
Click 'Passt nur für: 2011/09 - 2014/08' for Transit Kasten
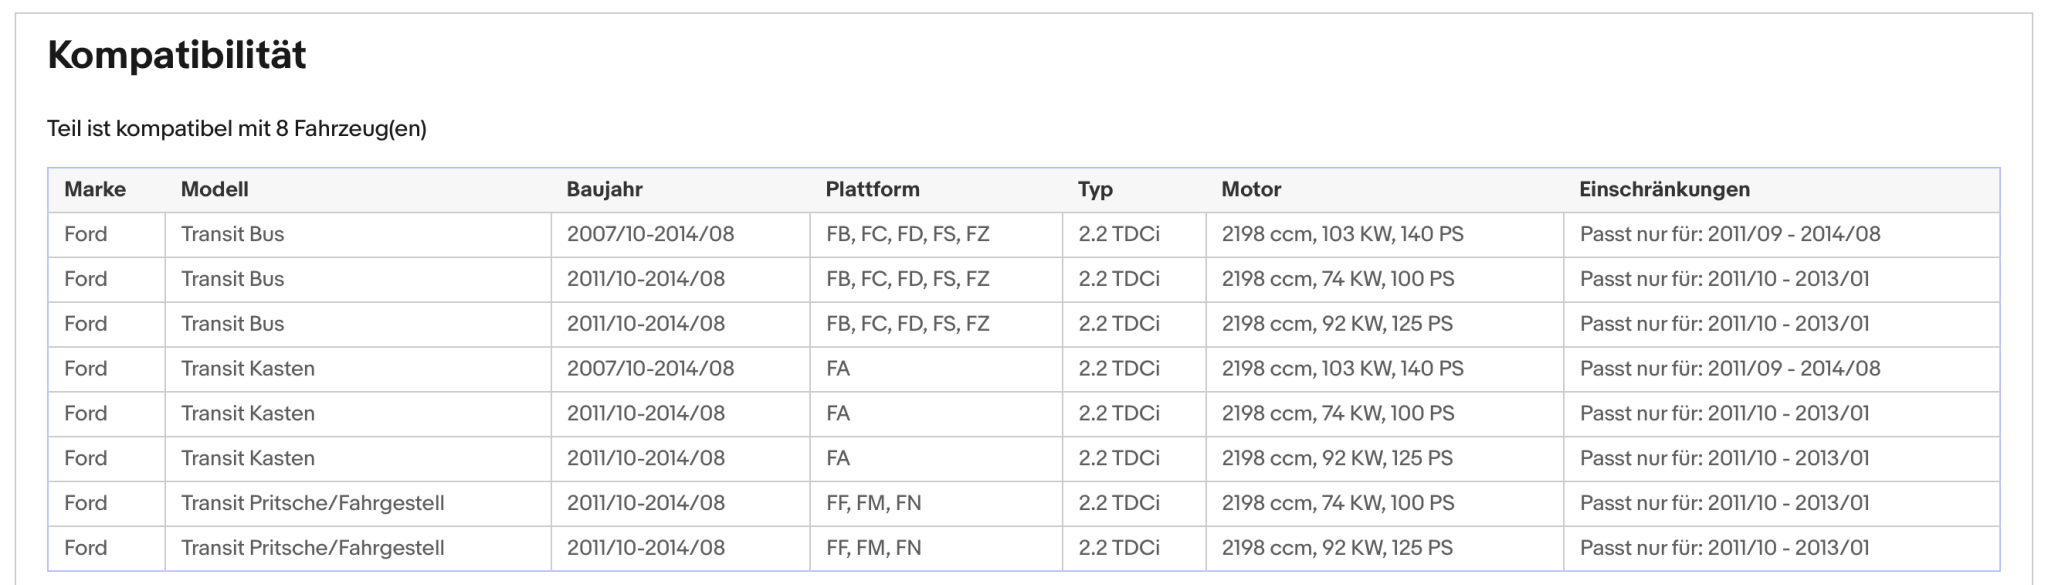1730,369
